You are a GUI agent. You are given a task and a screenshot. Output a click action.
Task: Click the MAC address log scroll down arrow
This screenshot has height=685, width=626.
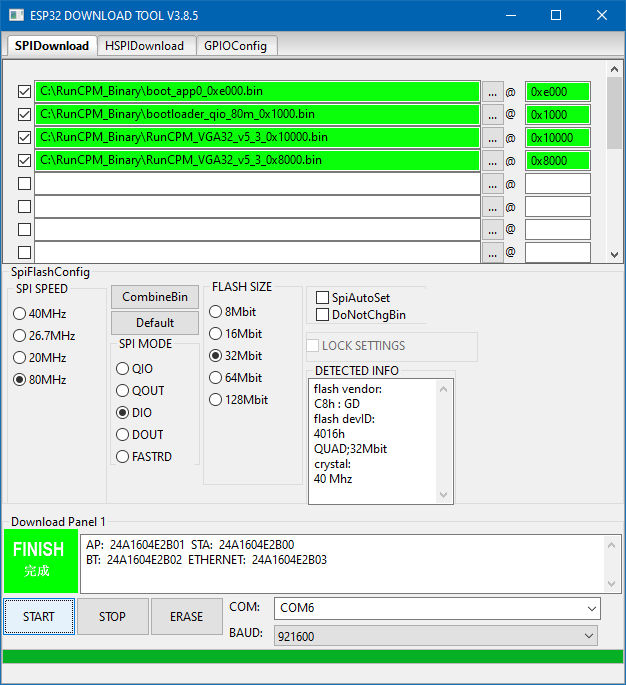(612, 584)
